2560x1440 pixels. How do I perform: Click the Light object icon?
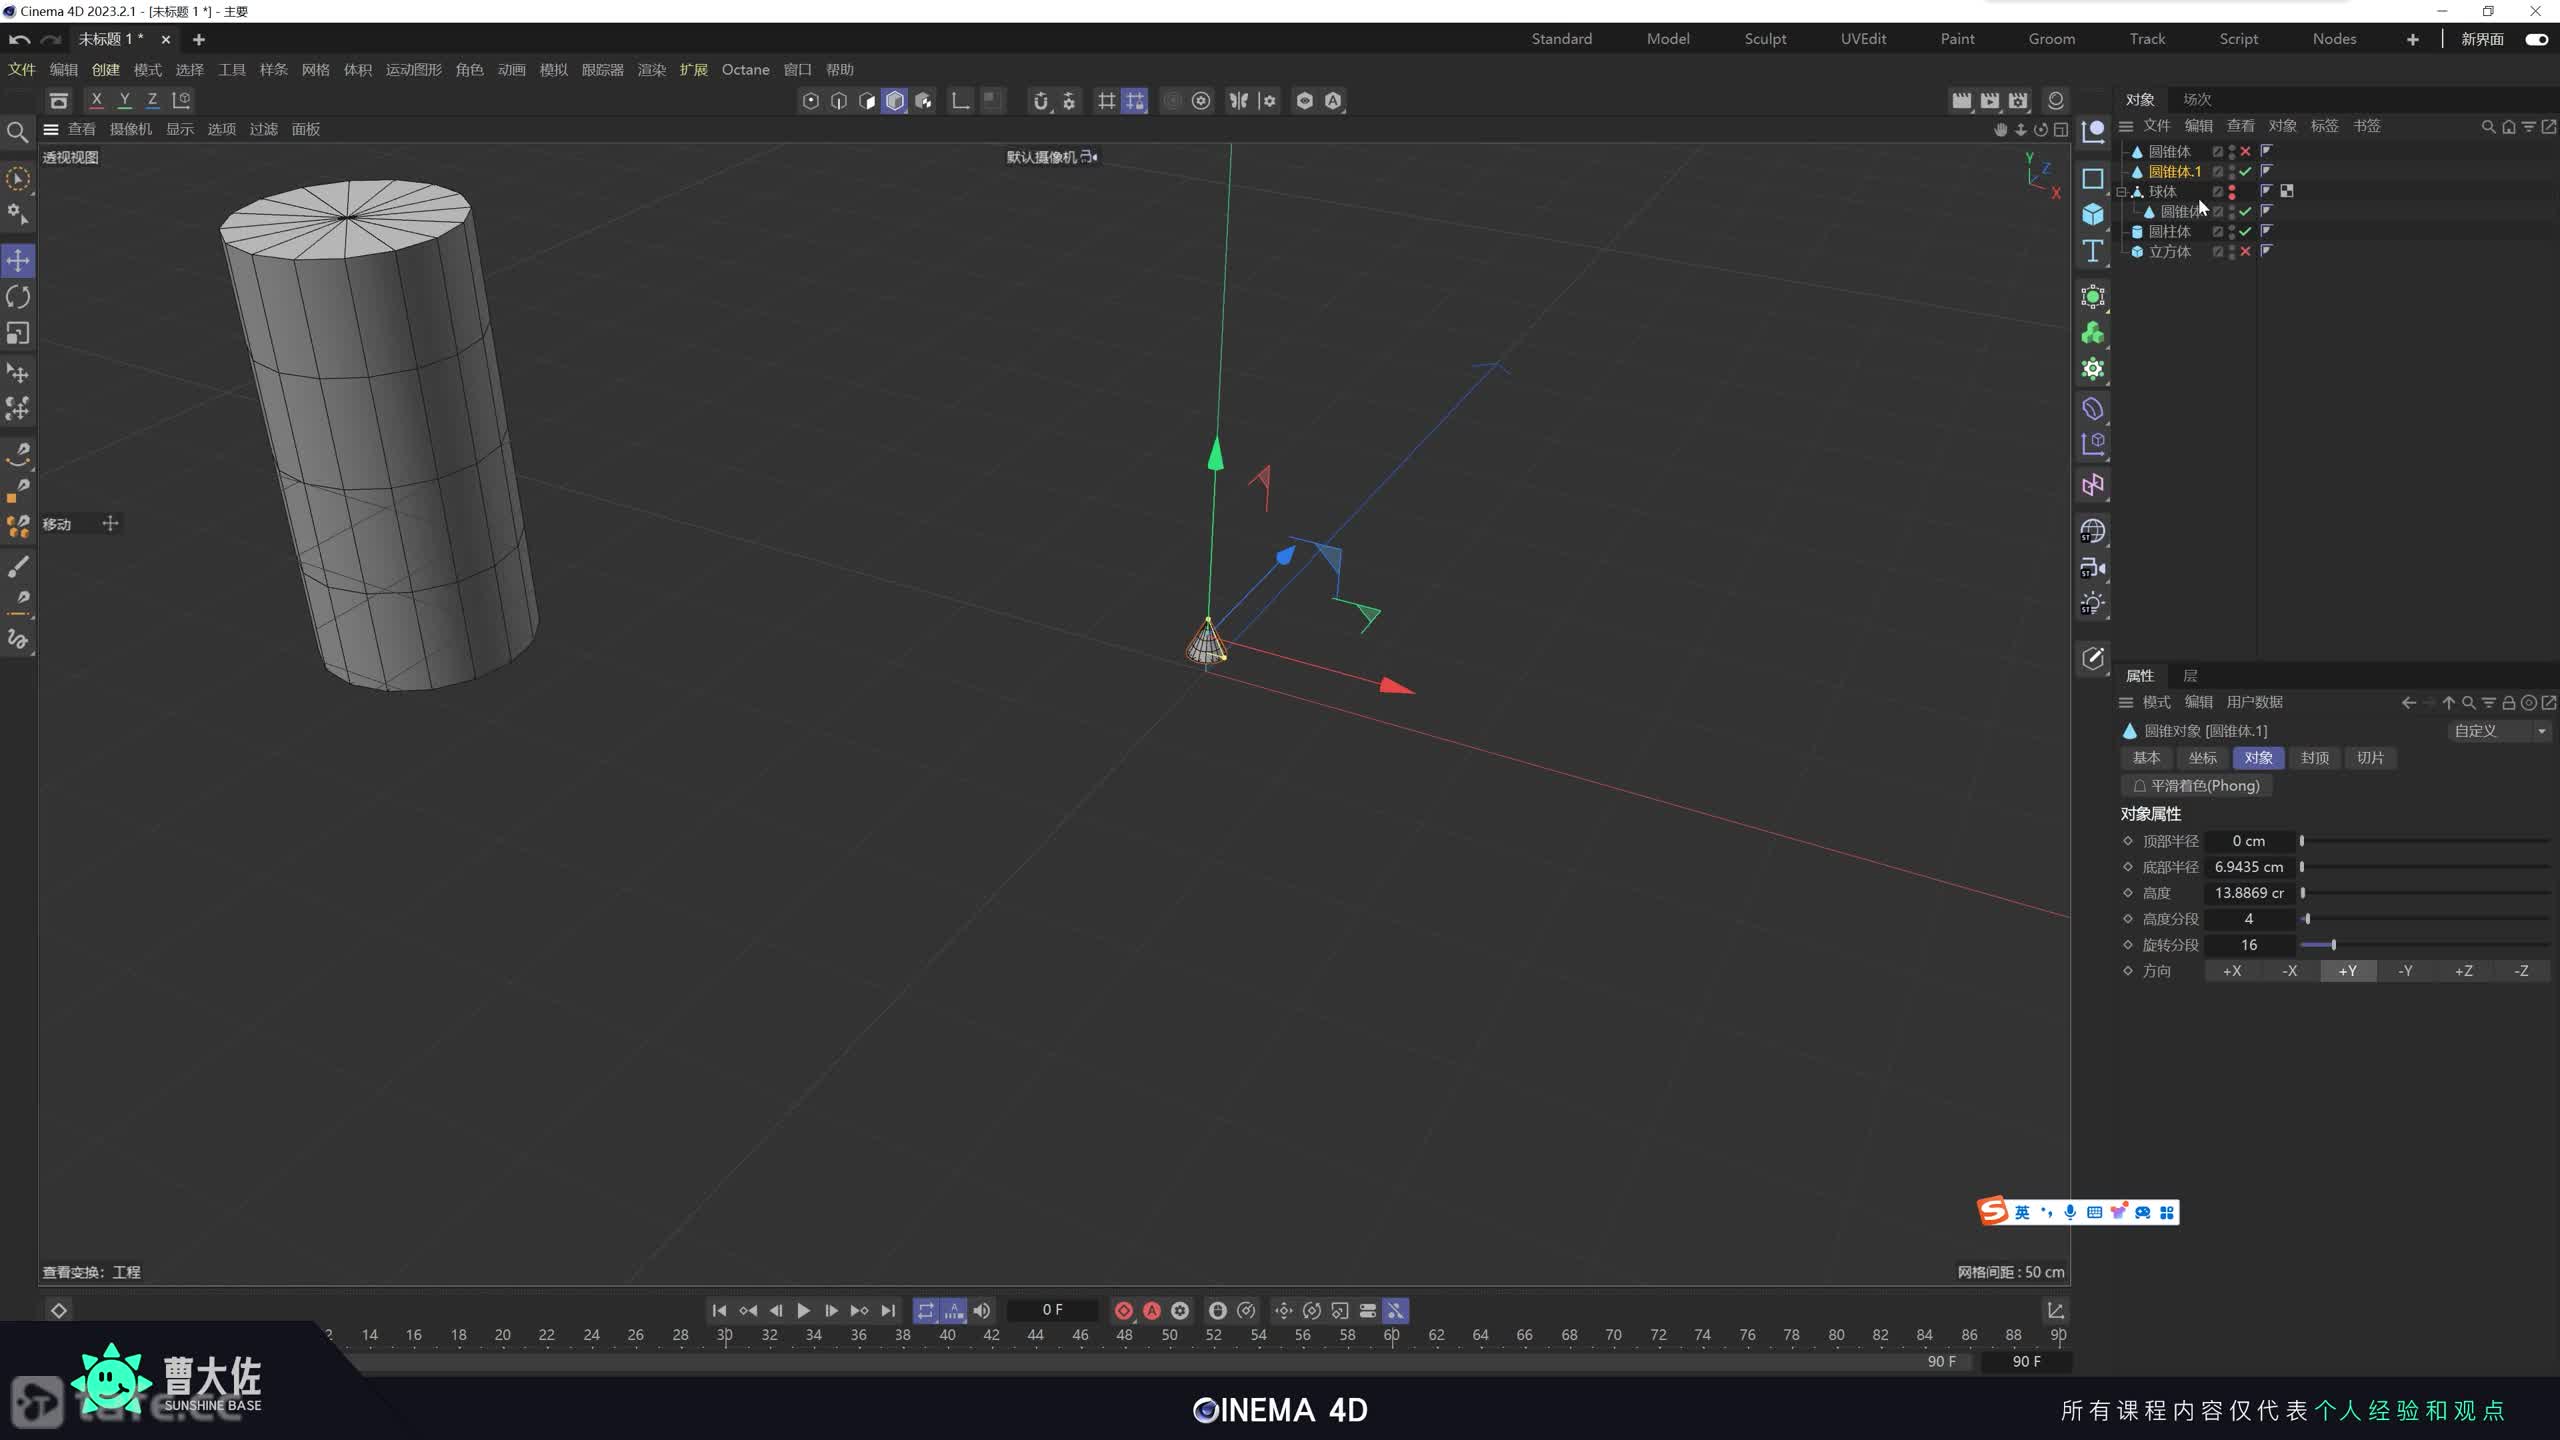point(2093,604)
